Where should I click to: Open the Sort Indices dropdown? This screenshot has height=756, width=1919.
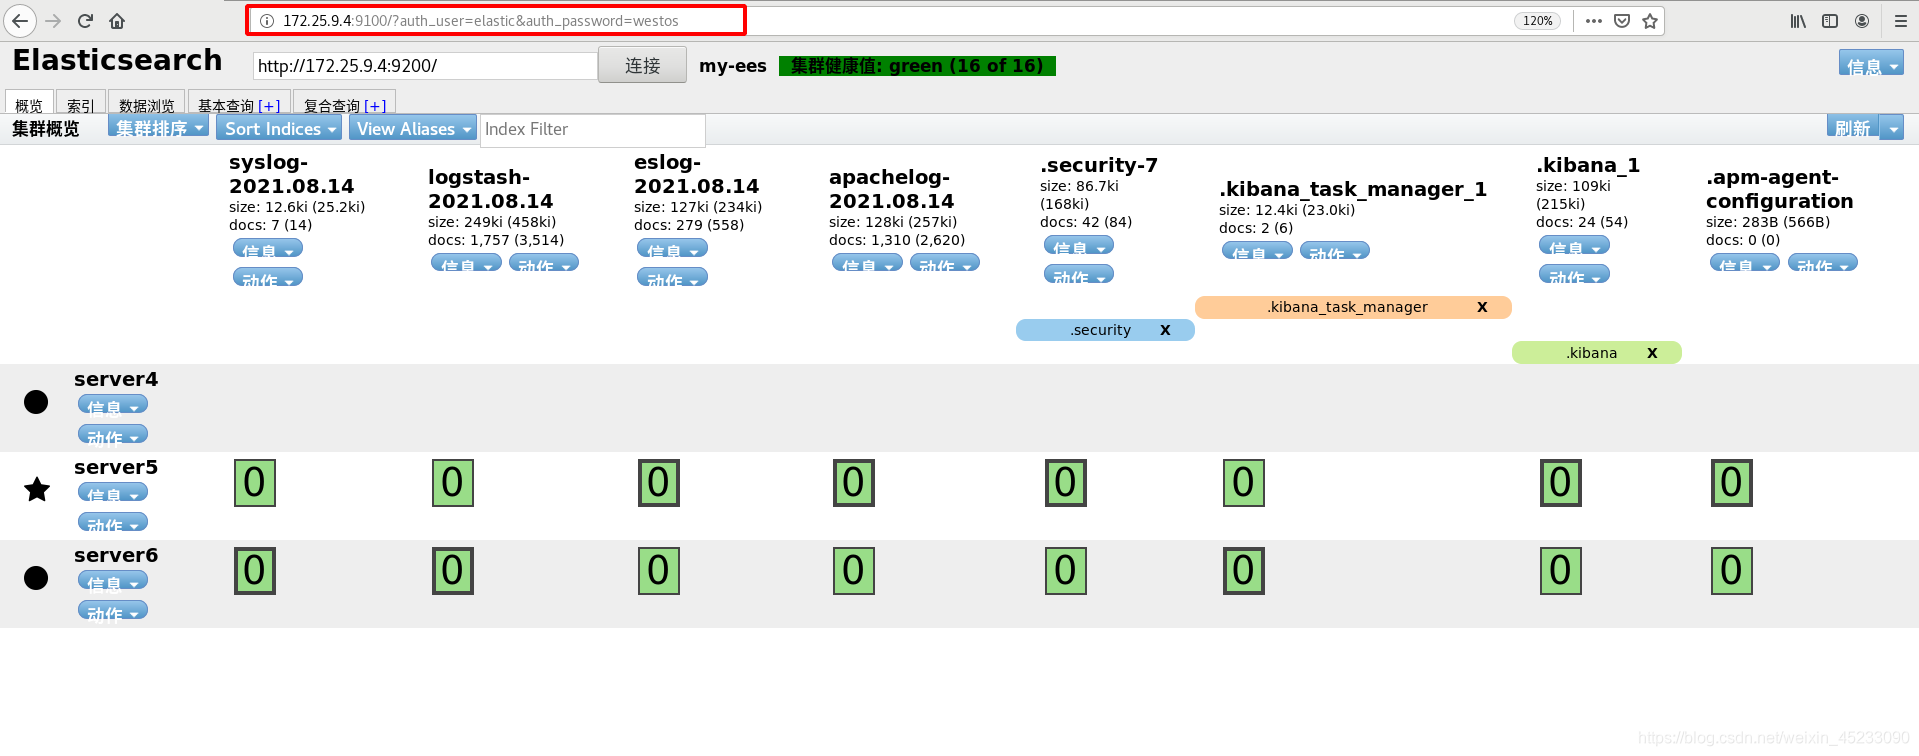(279, 128)
